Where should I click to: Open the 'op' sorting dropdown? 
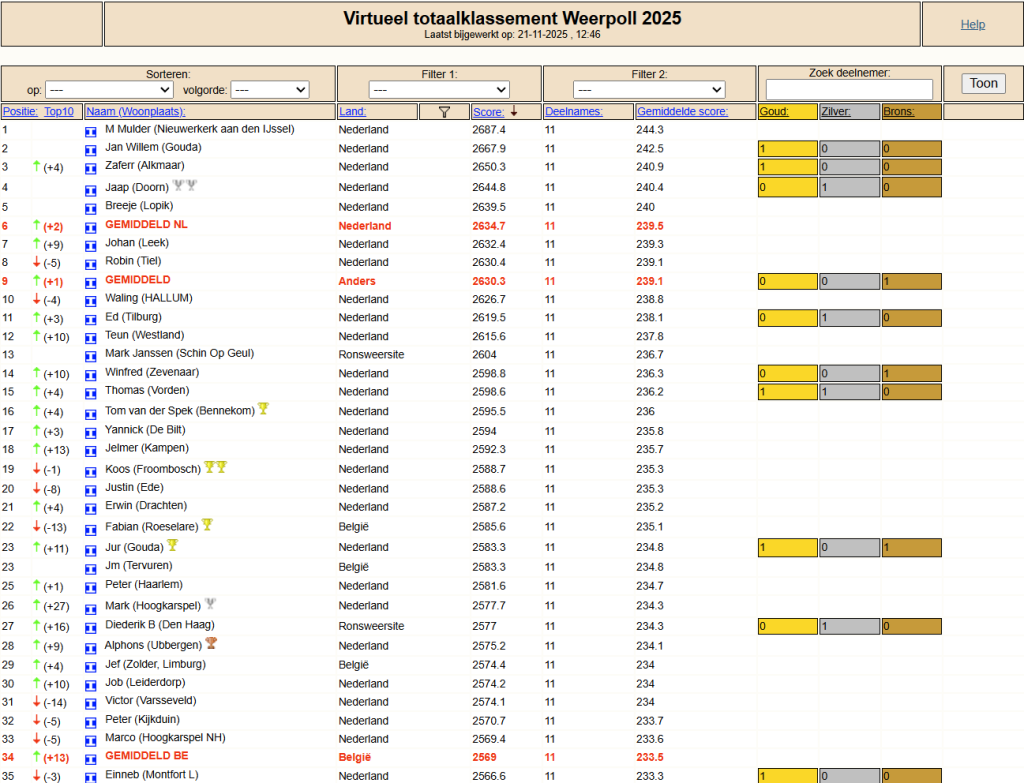click(x=110, y=89)
